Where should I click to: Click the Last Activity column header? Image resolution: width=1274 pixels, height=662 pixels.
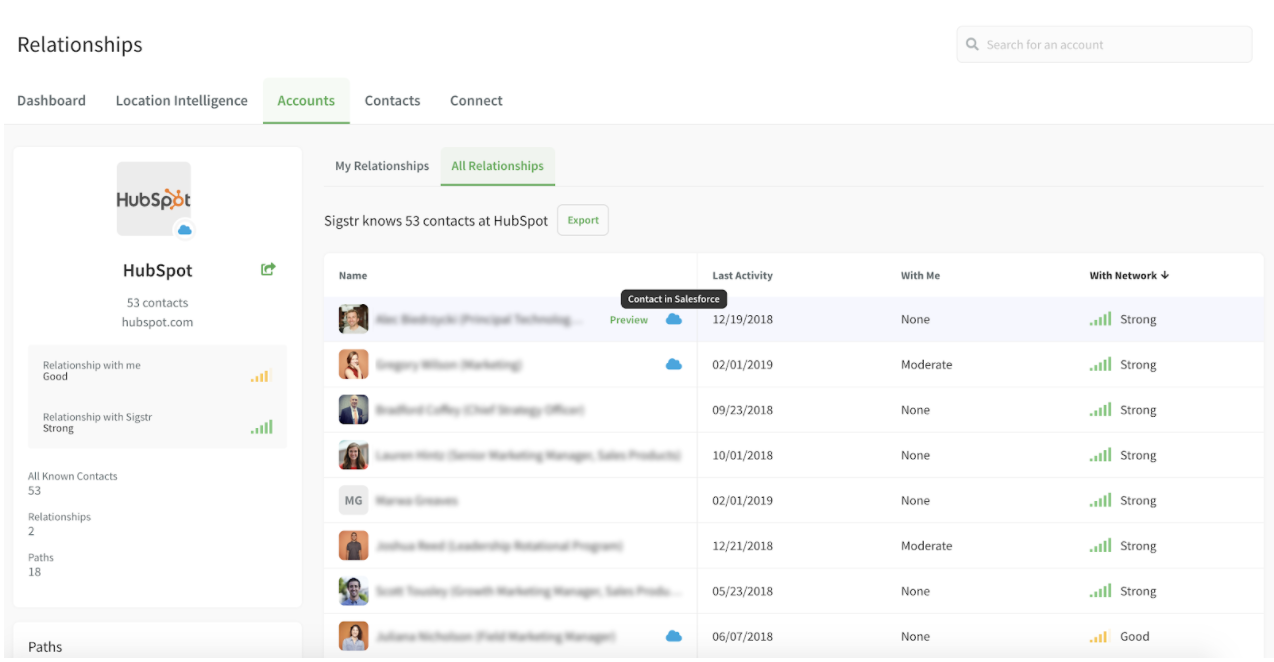[742, 275]
